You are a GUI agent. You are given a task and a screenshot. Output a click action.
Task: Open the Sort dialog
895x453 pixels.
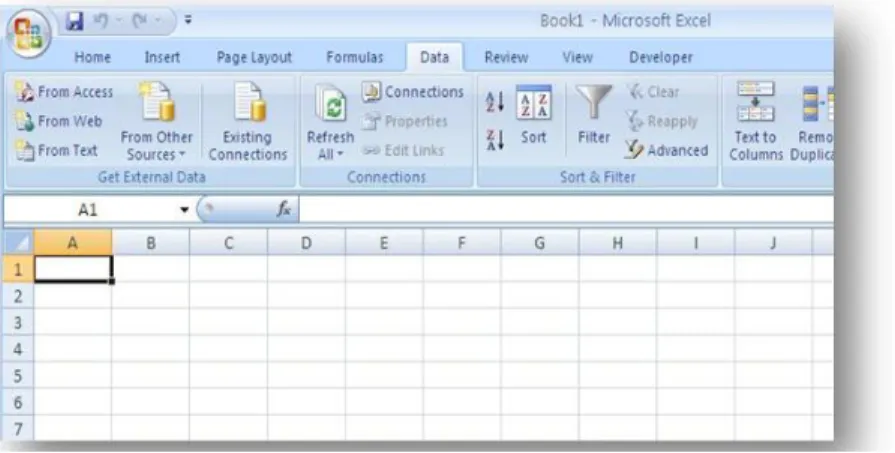point(534,116)
